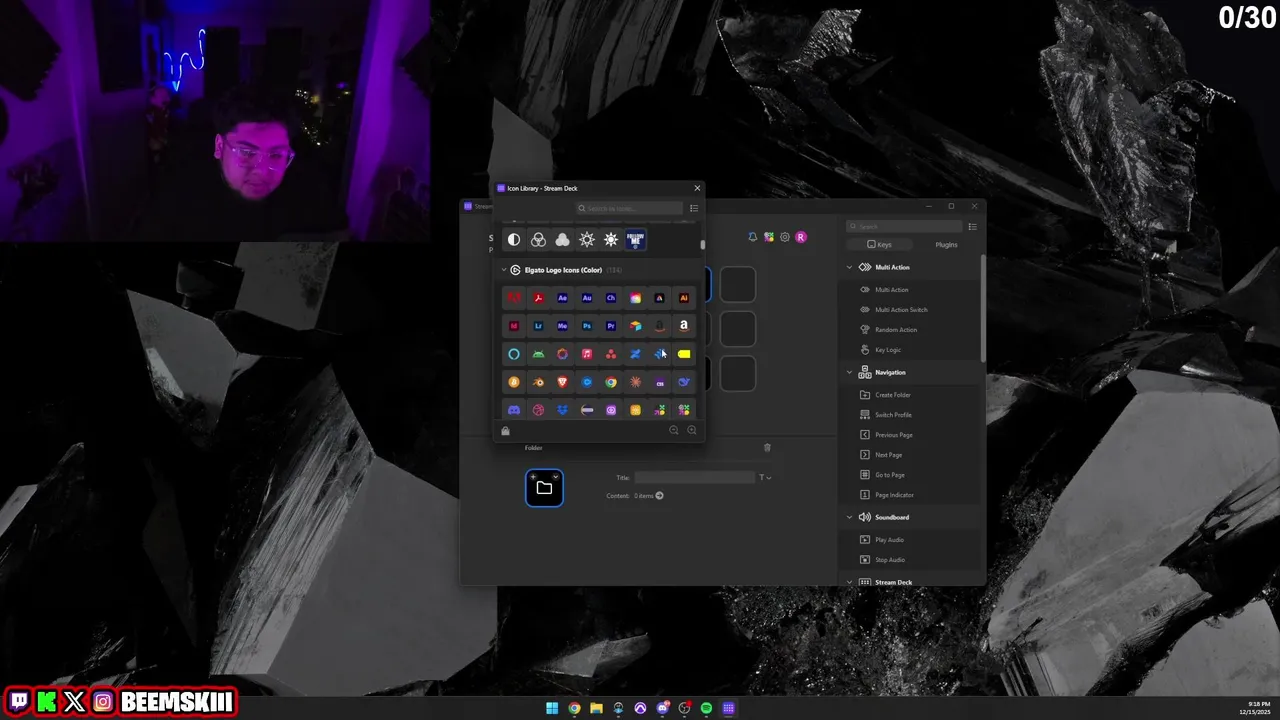This screenshot has height=720, width=1280.
Task: Grab the Icon Library vertical scrollbar
Action: [703, 245]
